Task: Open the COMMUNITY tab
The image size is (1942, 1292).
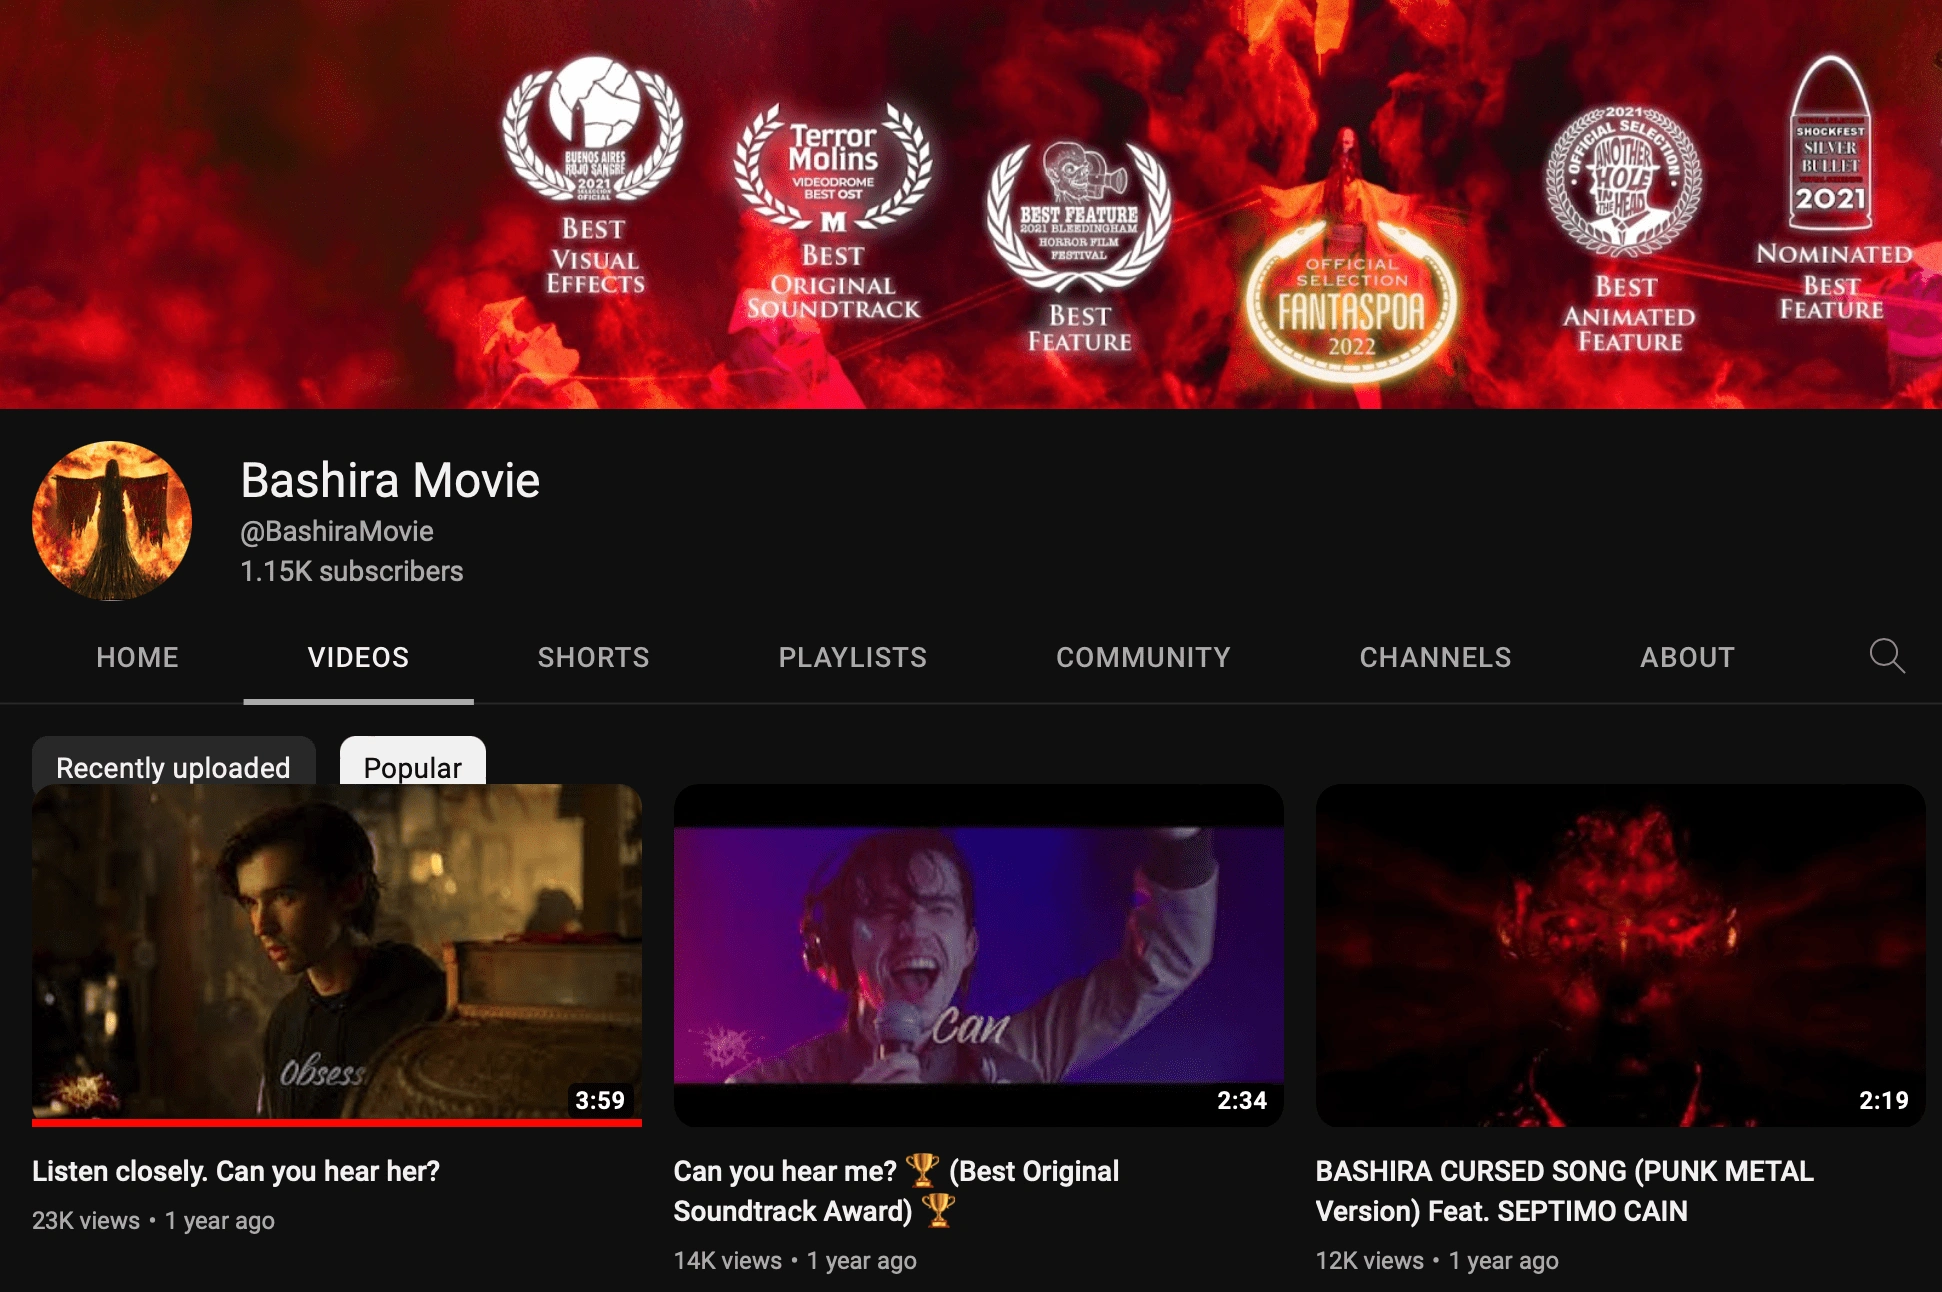Action: point(1143,657)
